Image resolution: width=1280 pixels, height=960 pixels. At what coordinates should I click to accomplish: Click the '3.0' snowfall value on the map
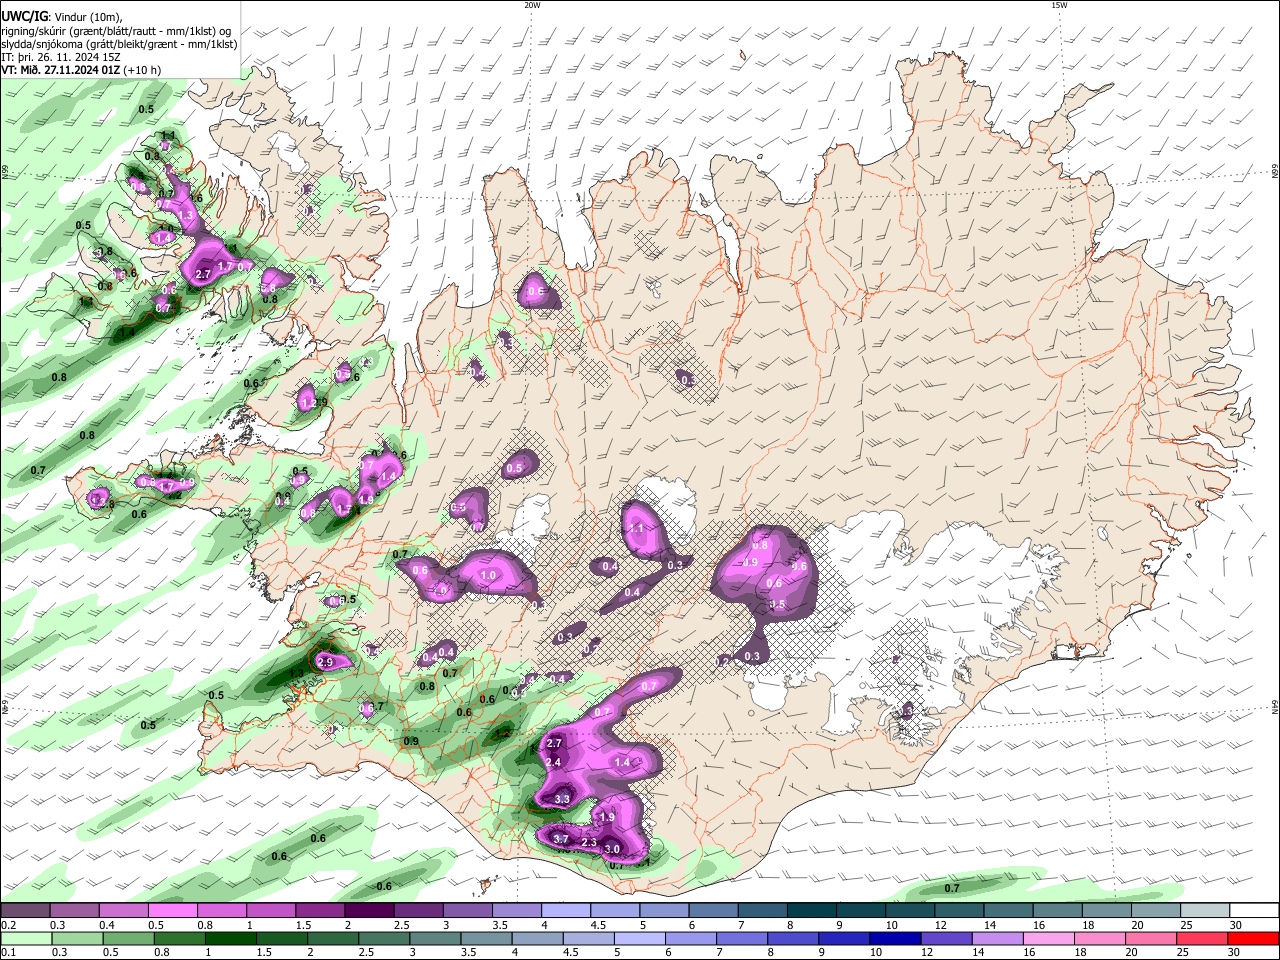[613, 849]
